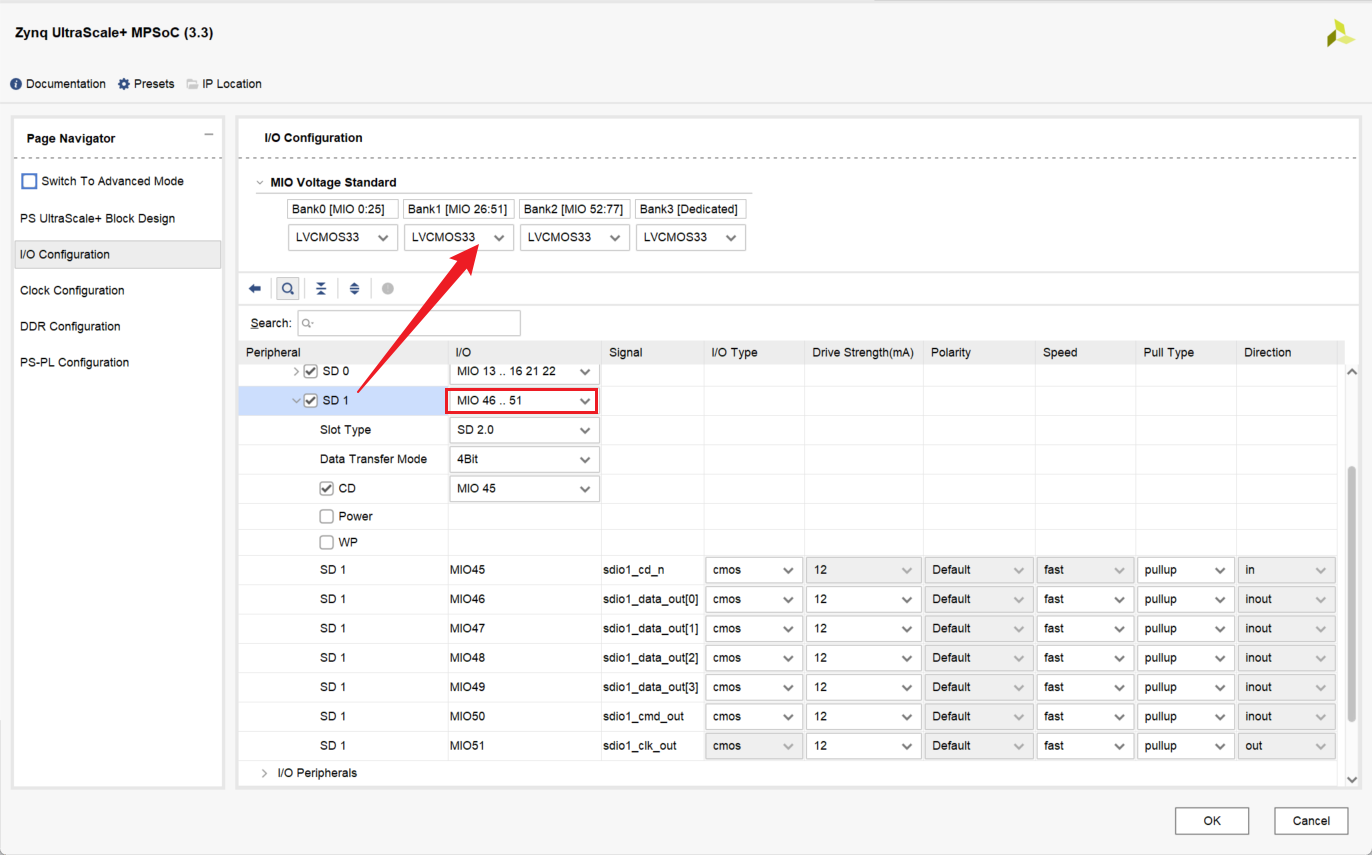This screenshot has width=1372, height=855.
Task: Select the MIO46 I/O cell
Action: point(524,599)
